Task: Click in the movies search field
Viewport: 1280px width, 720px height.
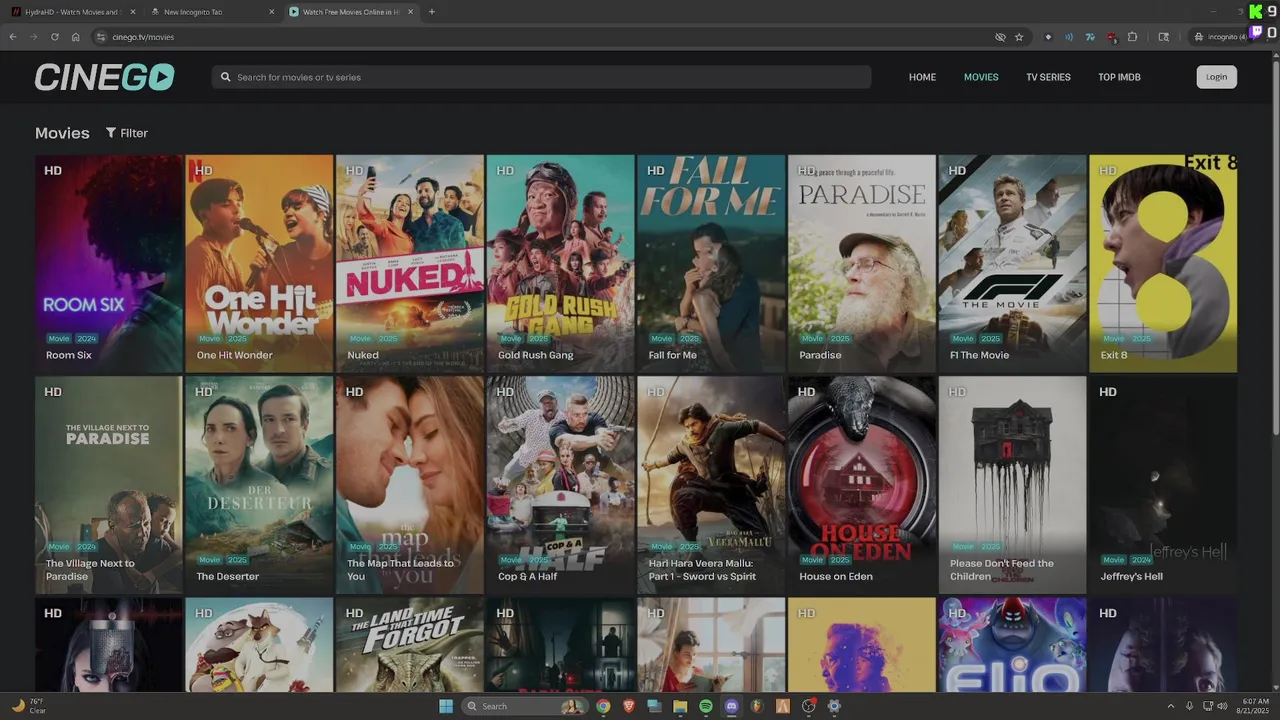Action: click(541, 77)
